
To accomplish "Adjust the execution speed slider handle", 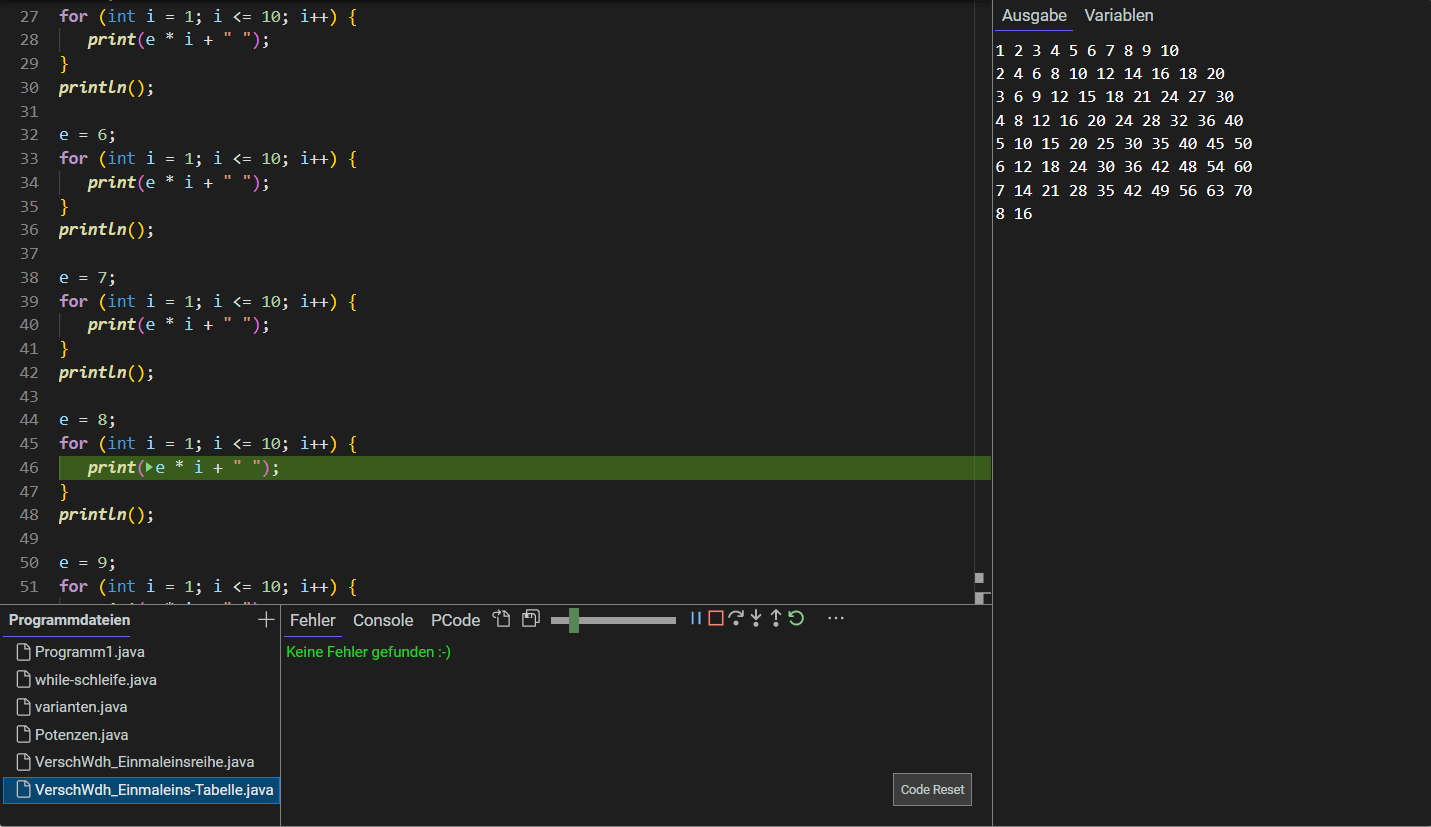I will coord(574,620).
